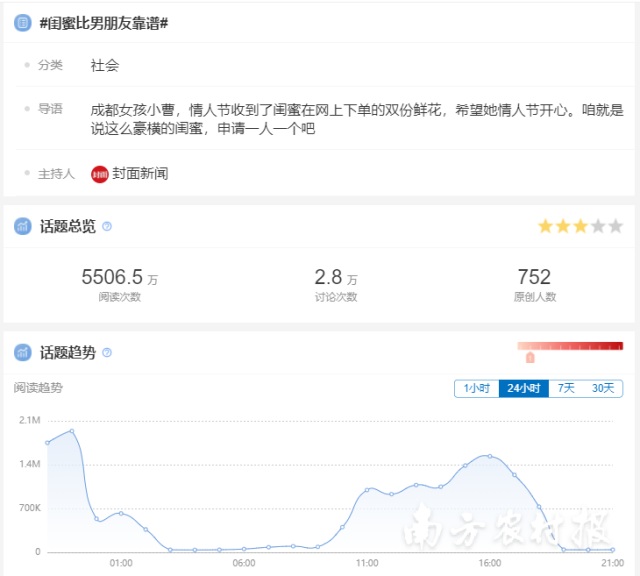Click the 2.8 万 讨论次数 value
Image resolution: width=640 pixels, height=576 pixels.
[x=336, y=277]
